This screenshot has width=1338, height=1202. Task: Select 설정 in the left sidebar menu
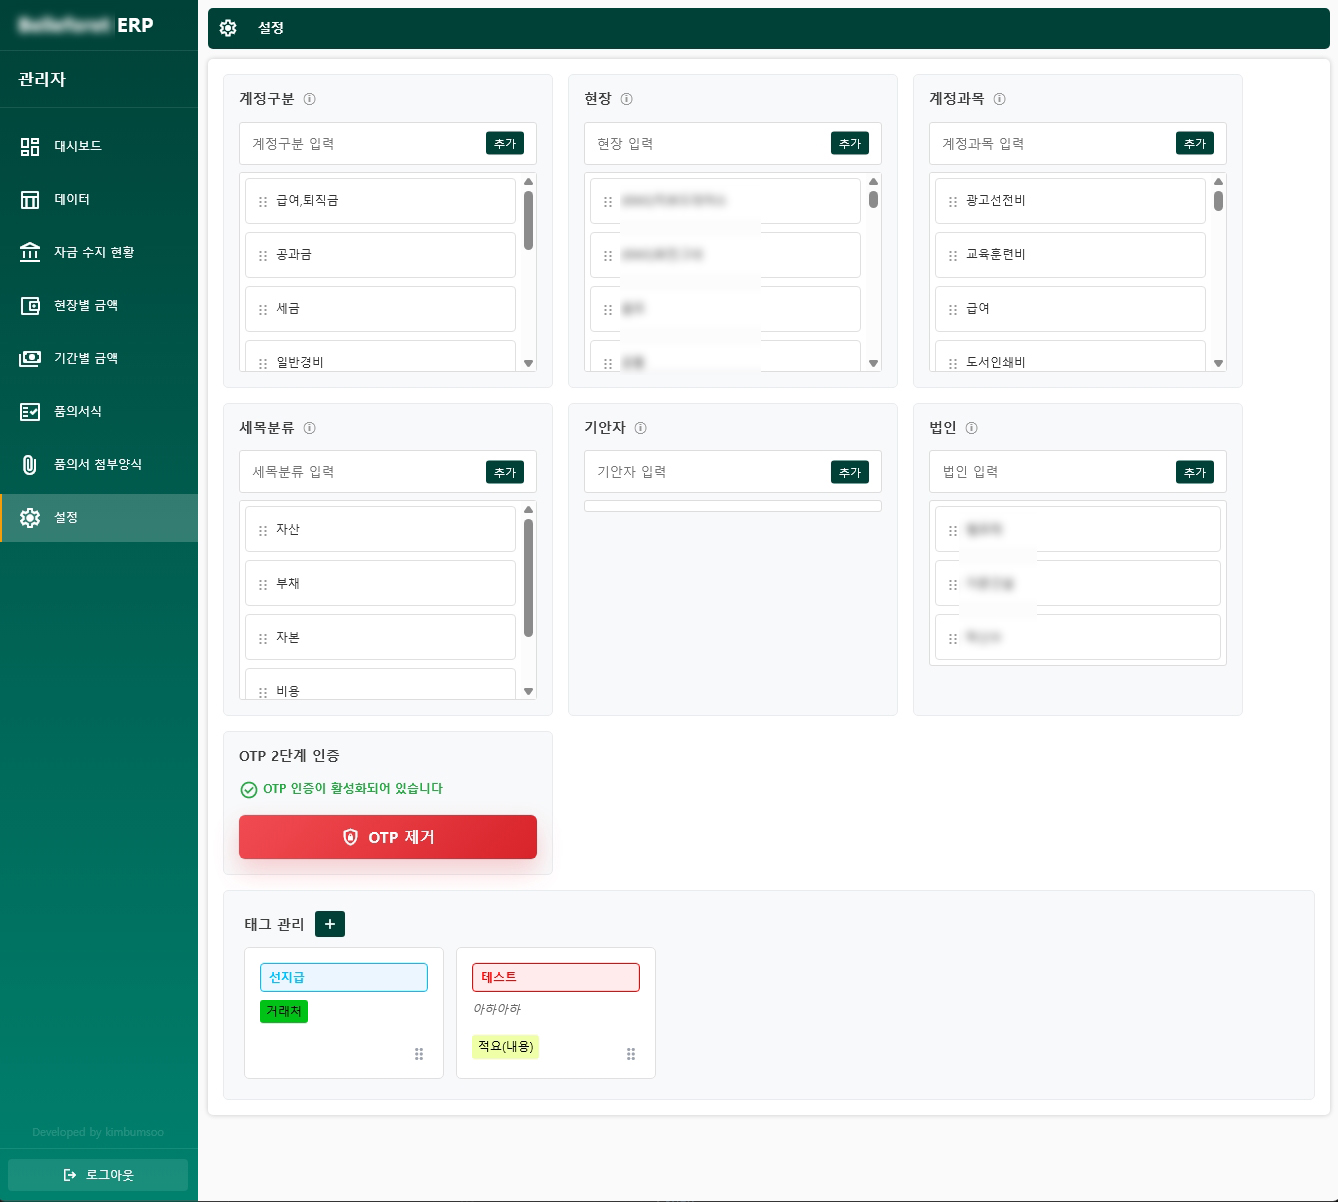(65, 518)
